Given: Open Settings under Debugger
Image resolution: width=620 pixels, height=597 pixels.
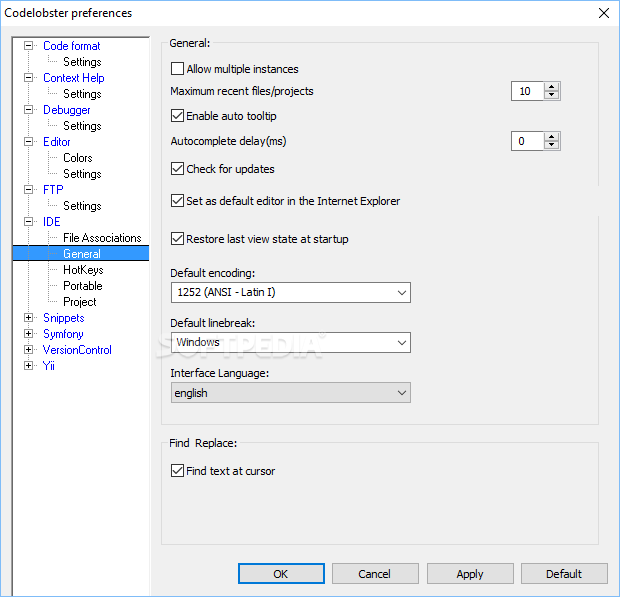Looking at the screenshot, I should click(x=82, y=126).
